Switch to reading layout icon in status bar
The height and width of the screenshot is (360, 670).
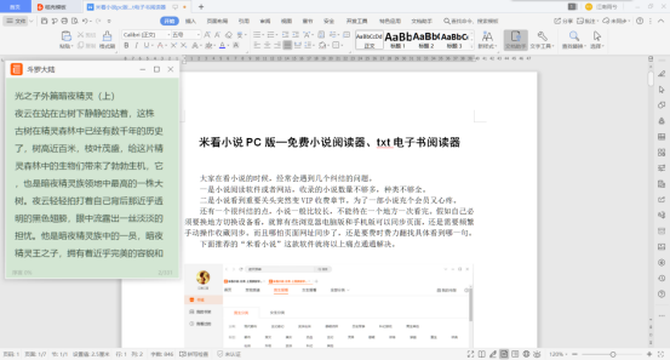(482, 354)
